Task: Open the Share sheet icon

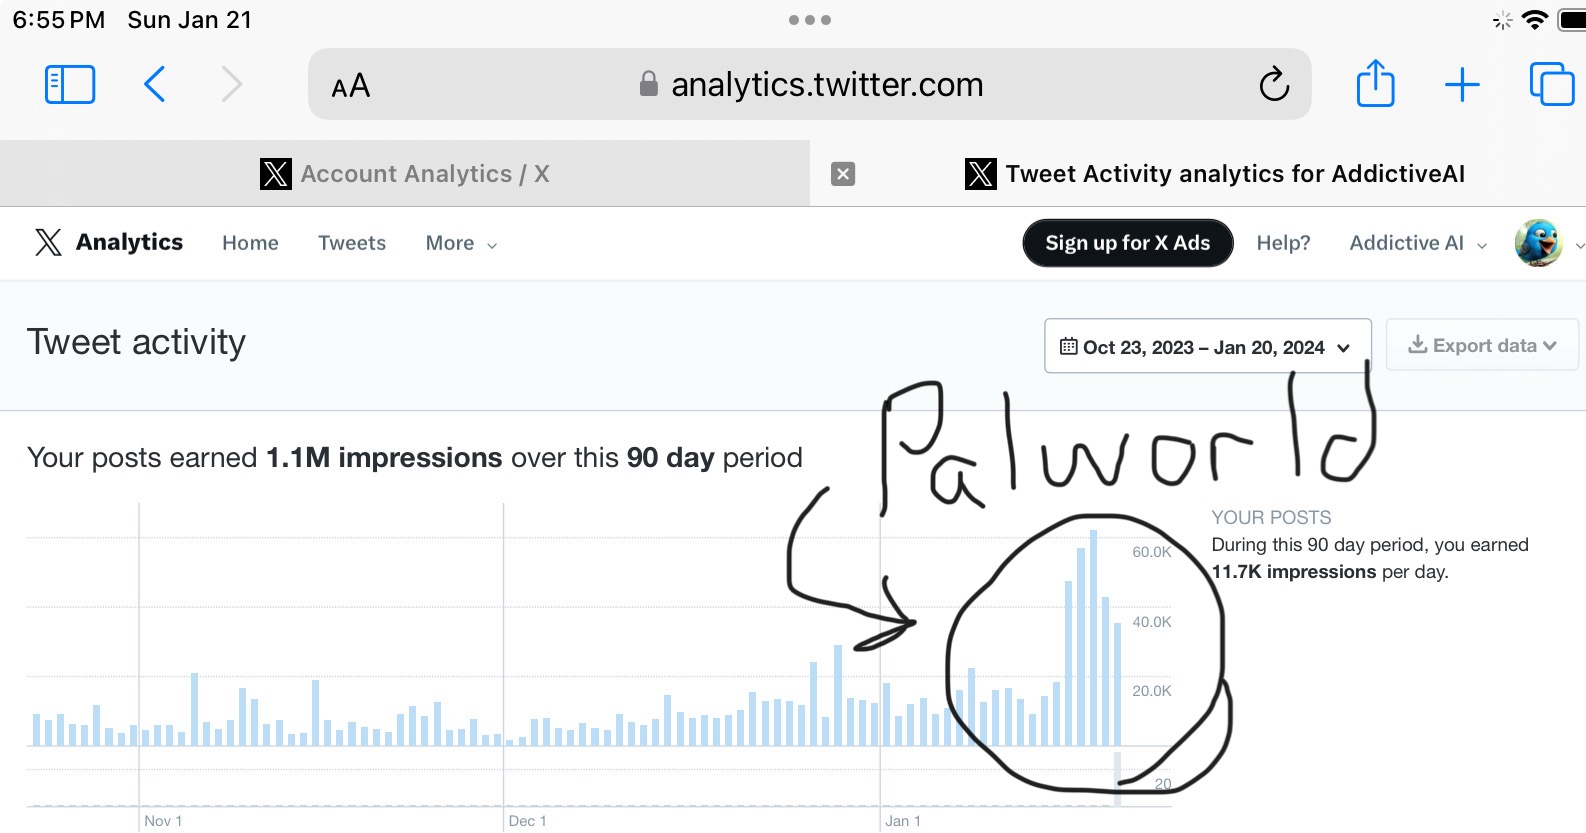Action: tap(1376, 83)
